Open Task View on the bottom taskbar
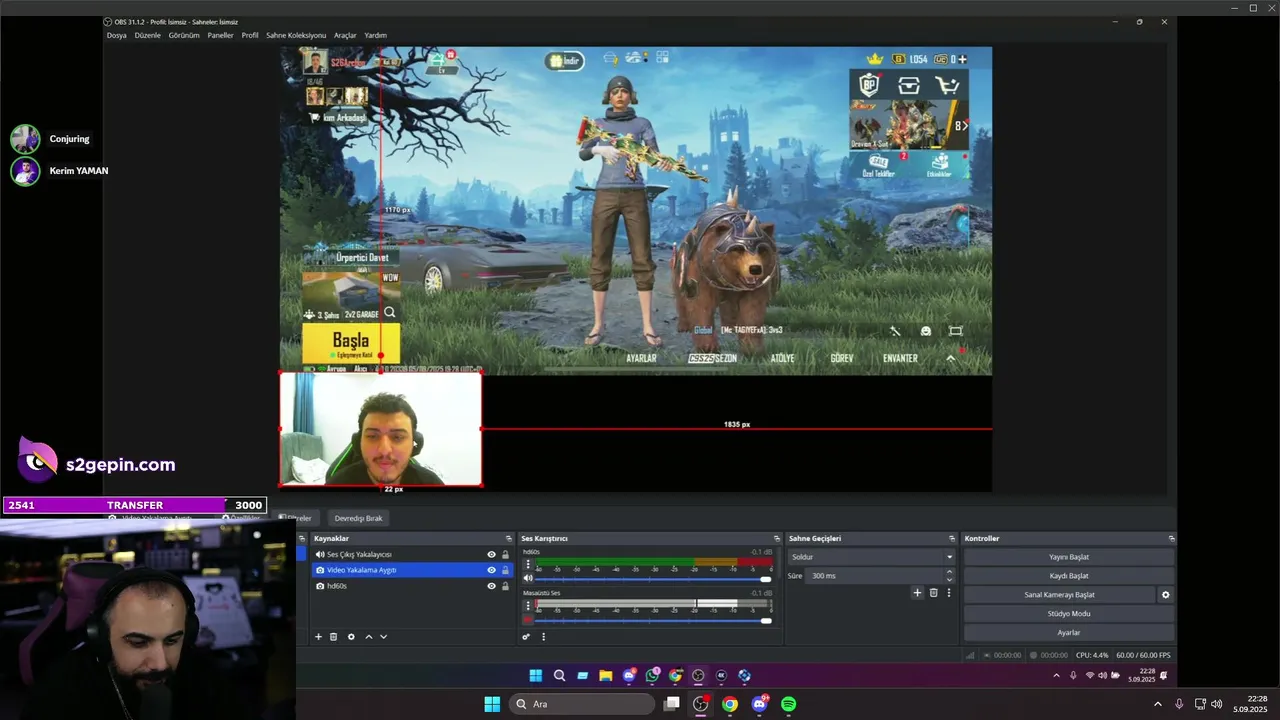Viewport: 1280px width, 720px height. pos(672,704)
